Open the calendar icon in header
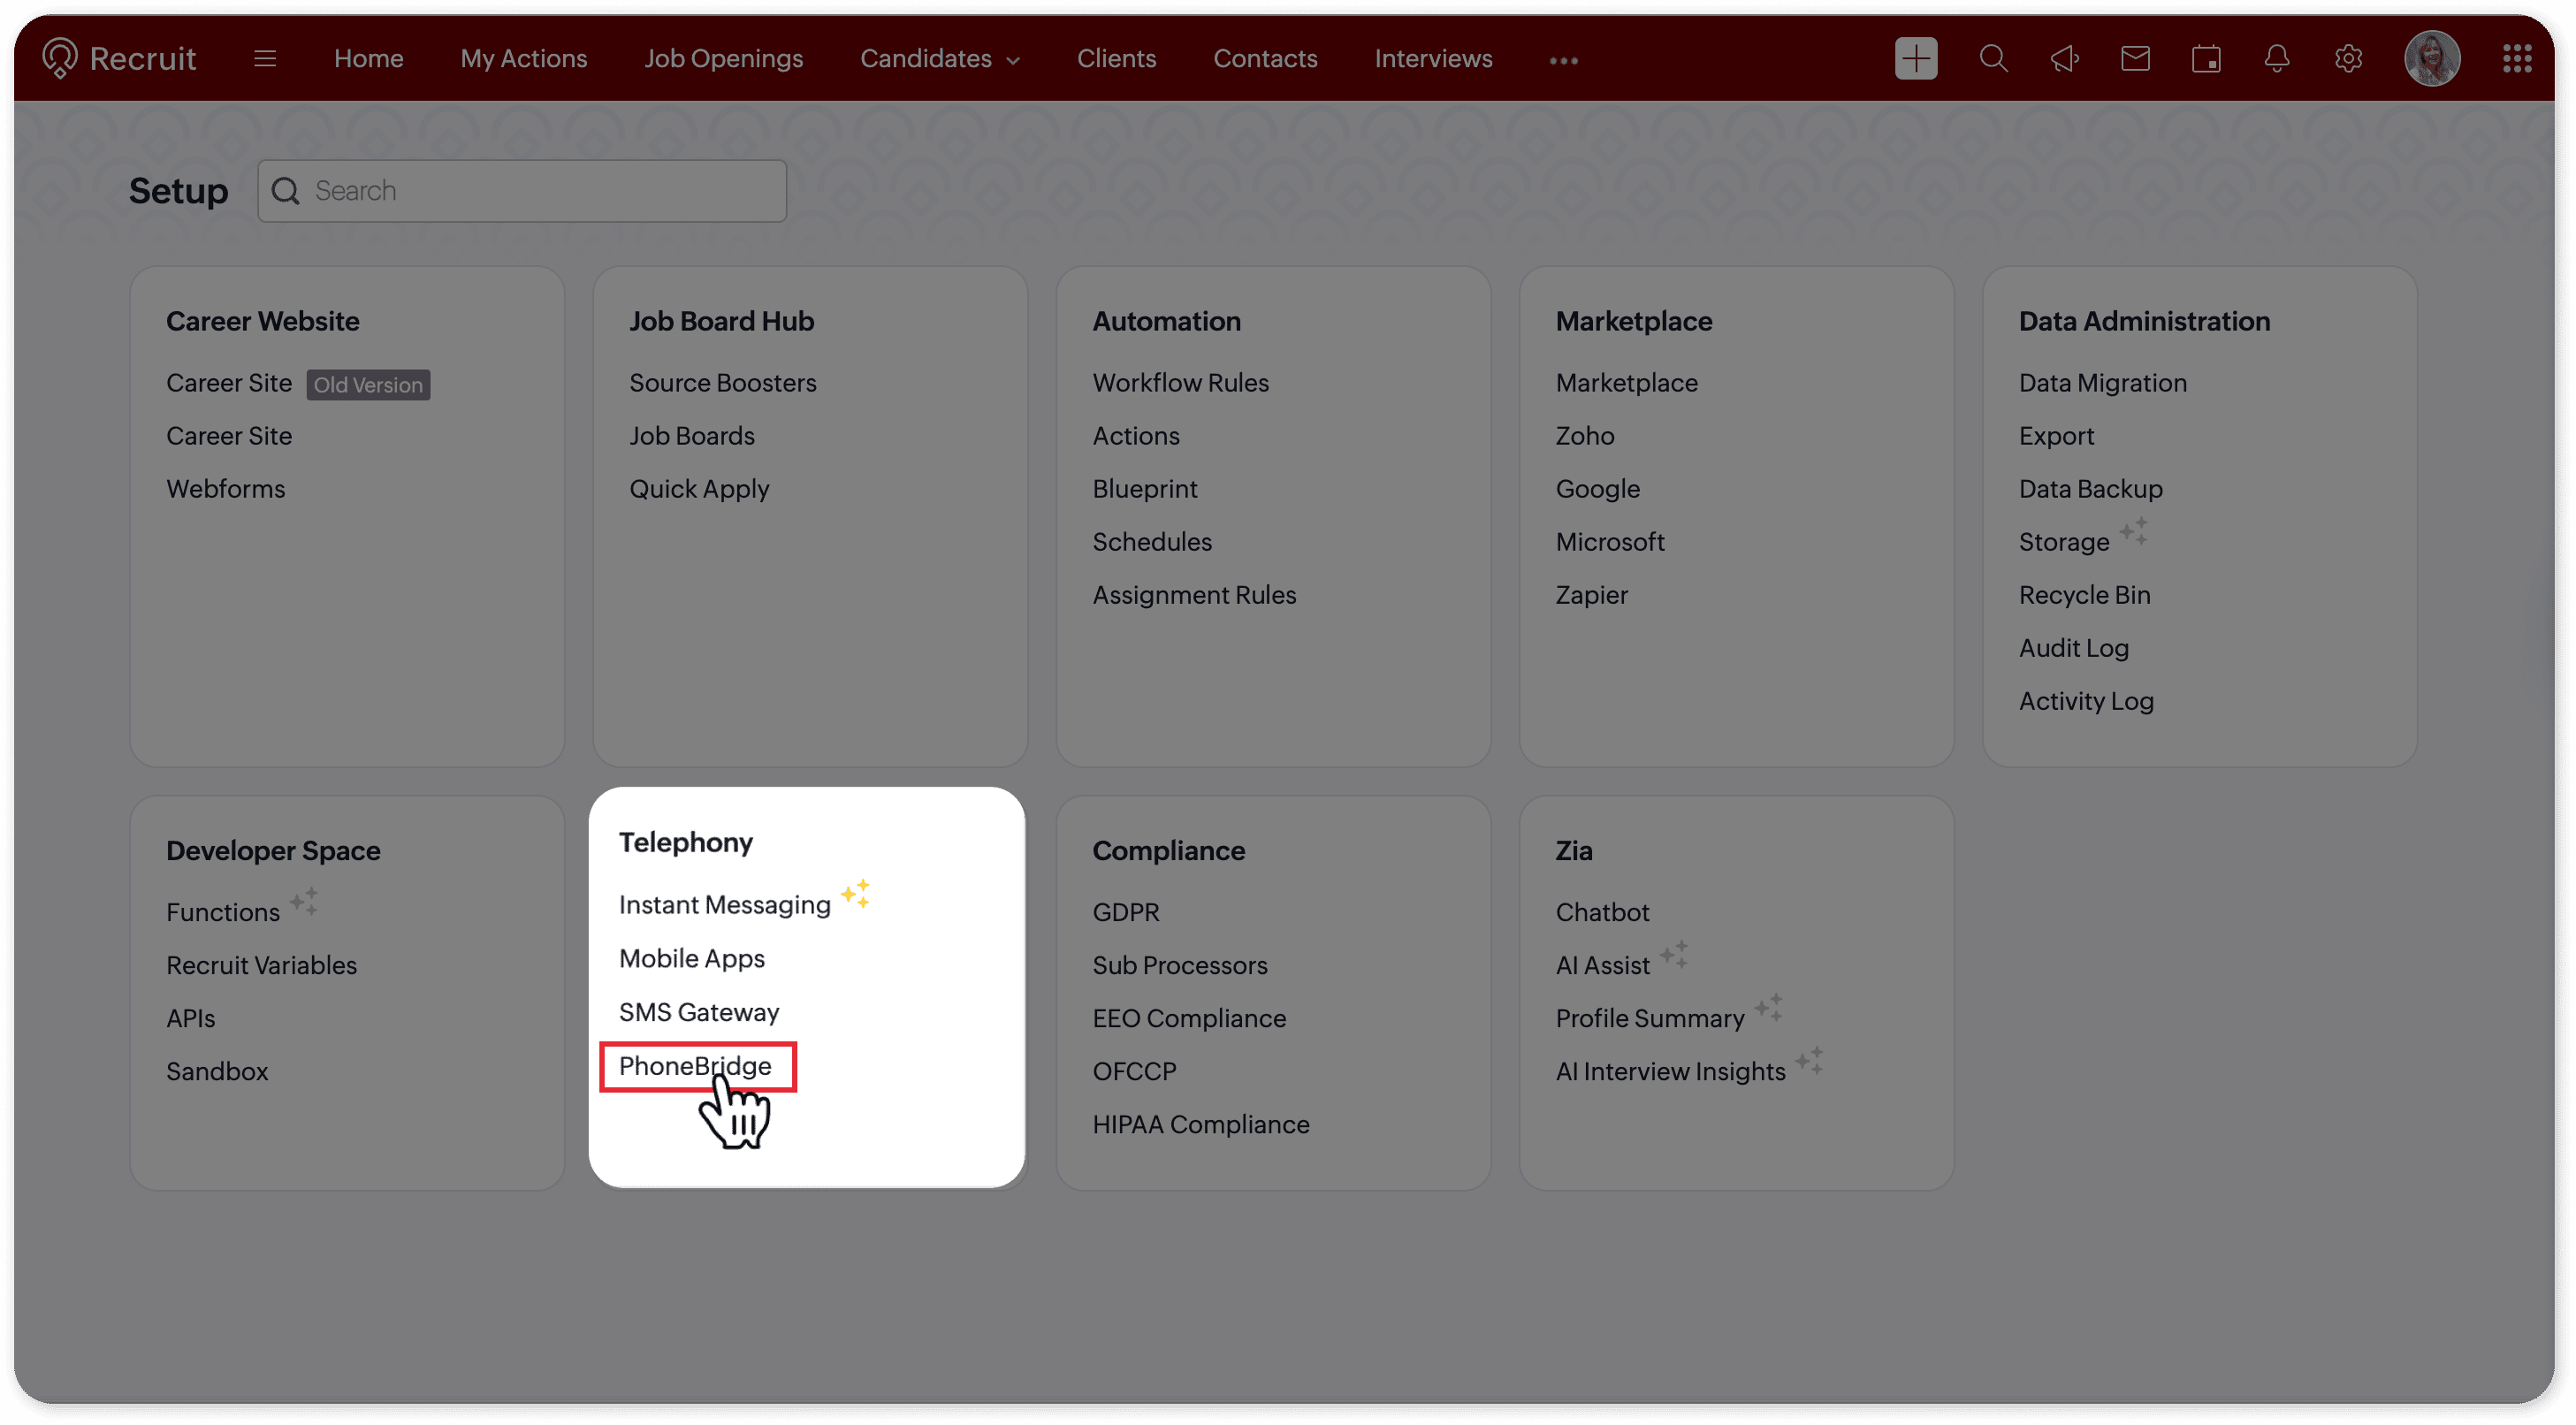Image resolution: width=2576 pixels, height=1425 pixels. pos(2206,59)
